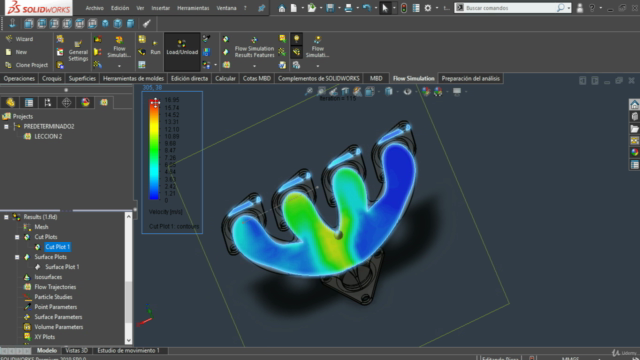Click the Save icon in top toolbar
Image resolution: width=640 pixels, height=360 pixels.
pyautogui.click(x=330, y=8)
